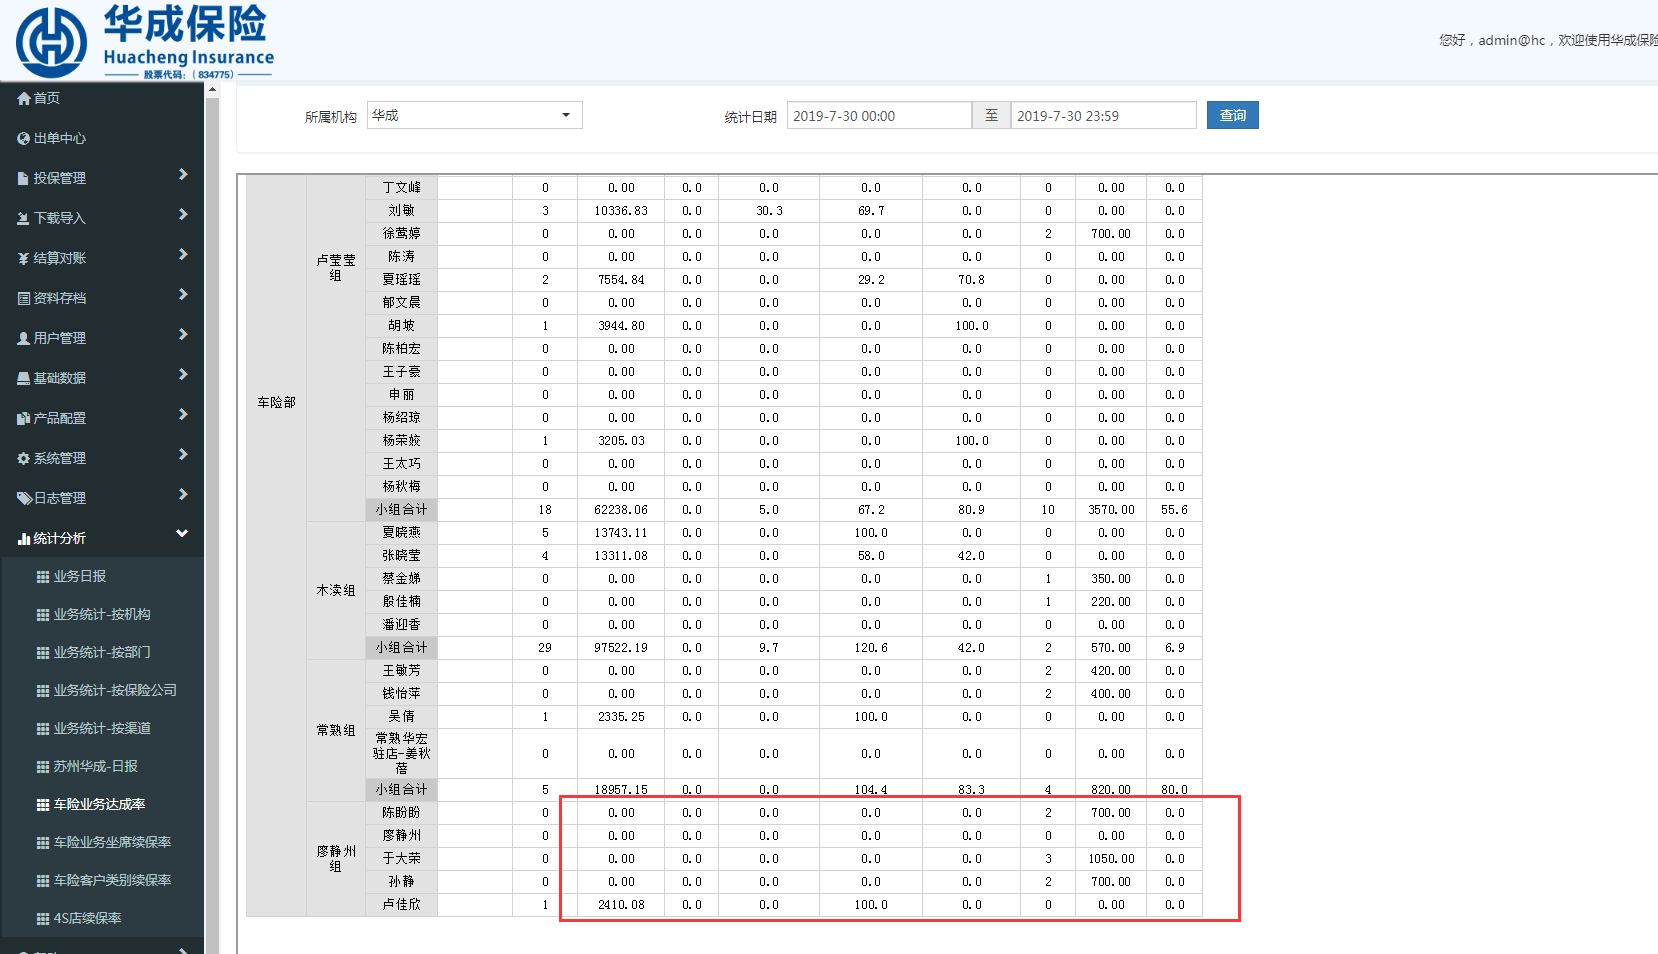Viewport: 1658px width, 954px height.
Task: Click the grid icon beside 业务日报
Action: coord(43,576)
